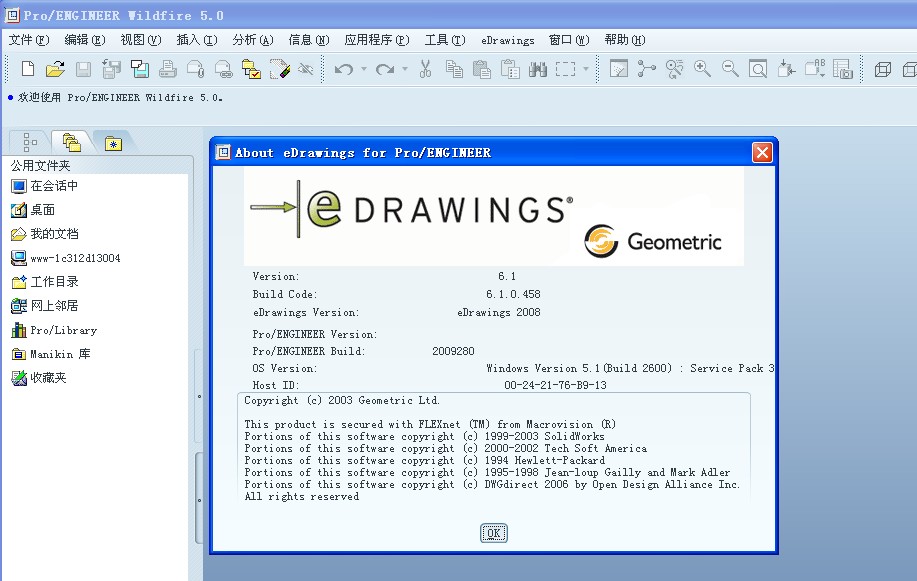Switch to the Folder Browser navigator tab
Image resolution: width=917 pixels, height=581 pixels.
coord(71,142)
